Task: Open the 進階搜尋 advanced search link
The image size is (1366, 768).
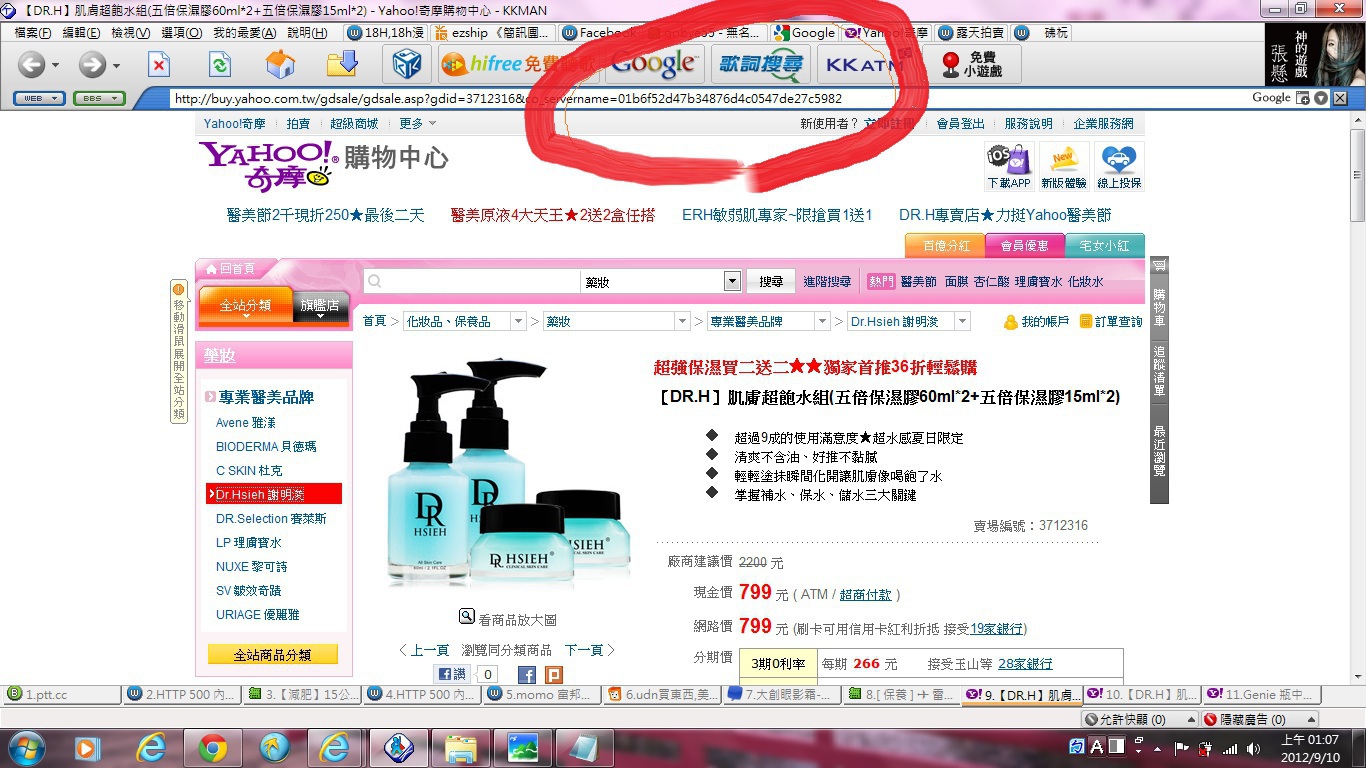Action: click(x=827, y=282)
